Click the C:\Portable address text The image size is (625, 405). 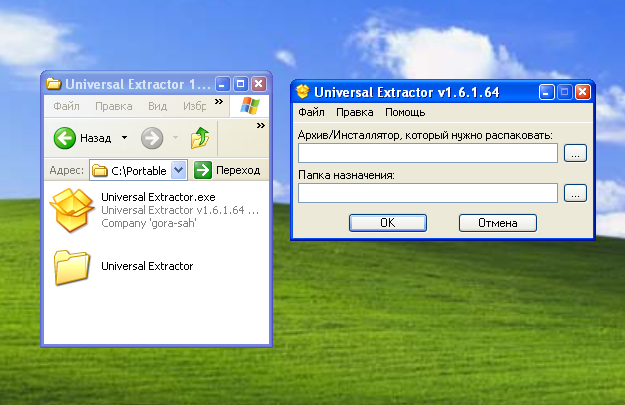coord(139,171)
